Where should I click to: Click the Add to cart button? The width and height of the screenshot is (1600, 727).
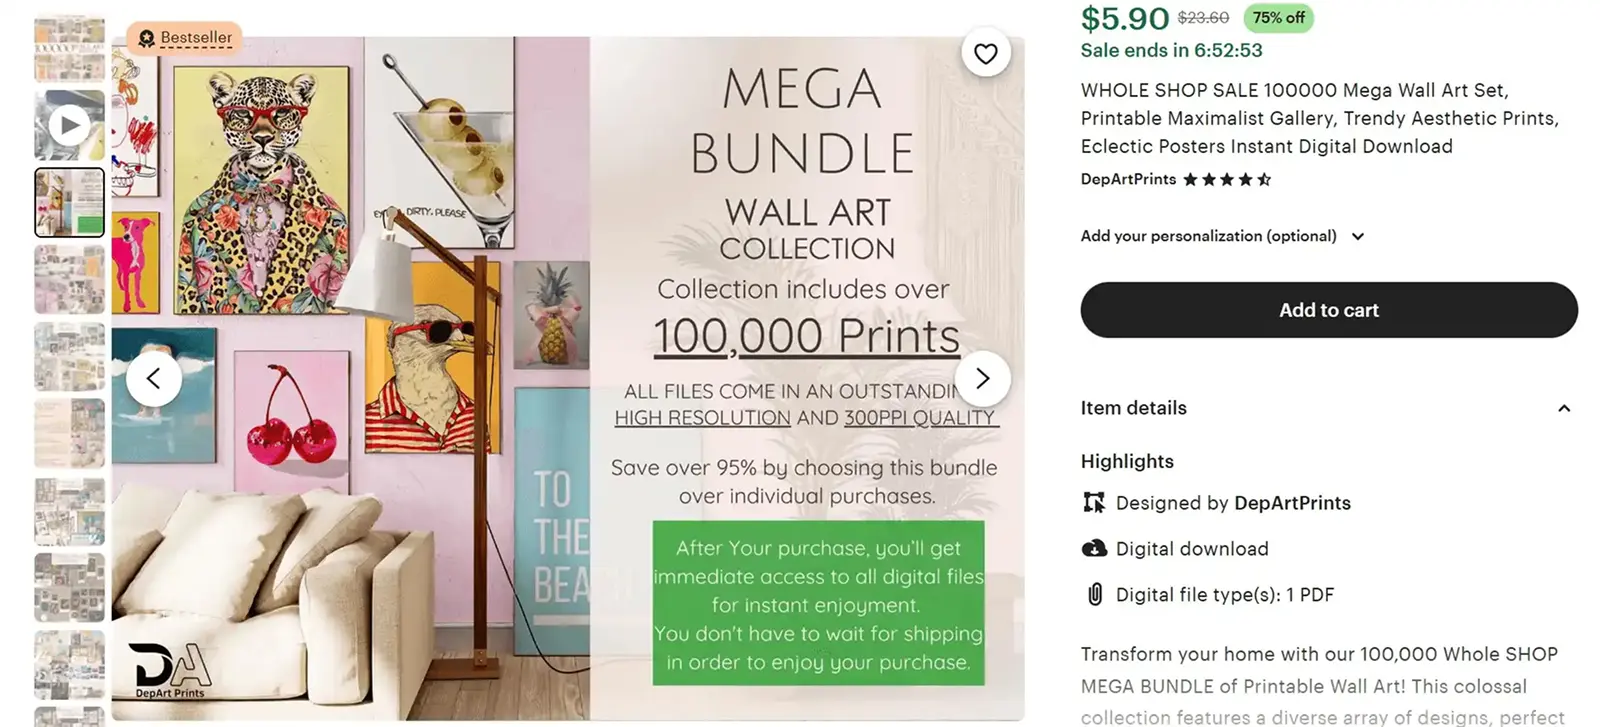(x=1328, y=310)
